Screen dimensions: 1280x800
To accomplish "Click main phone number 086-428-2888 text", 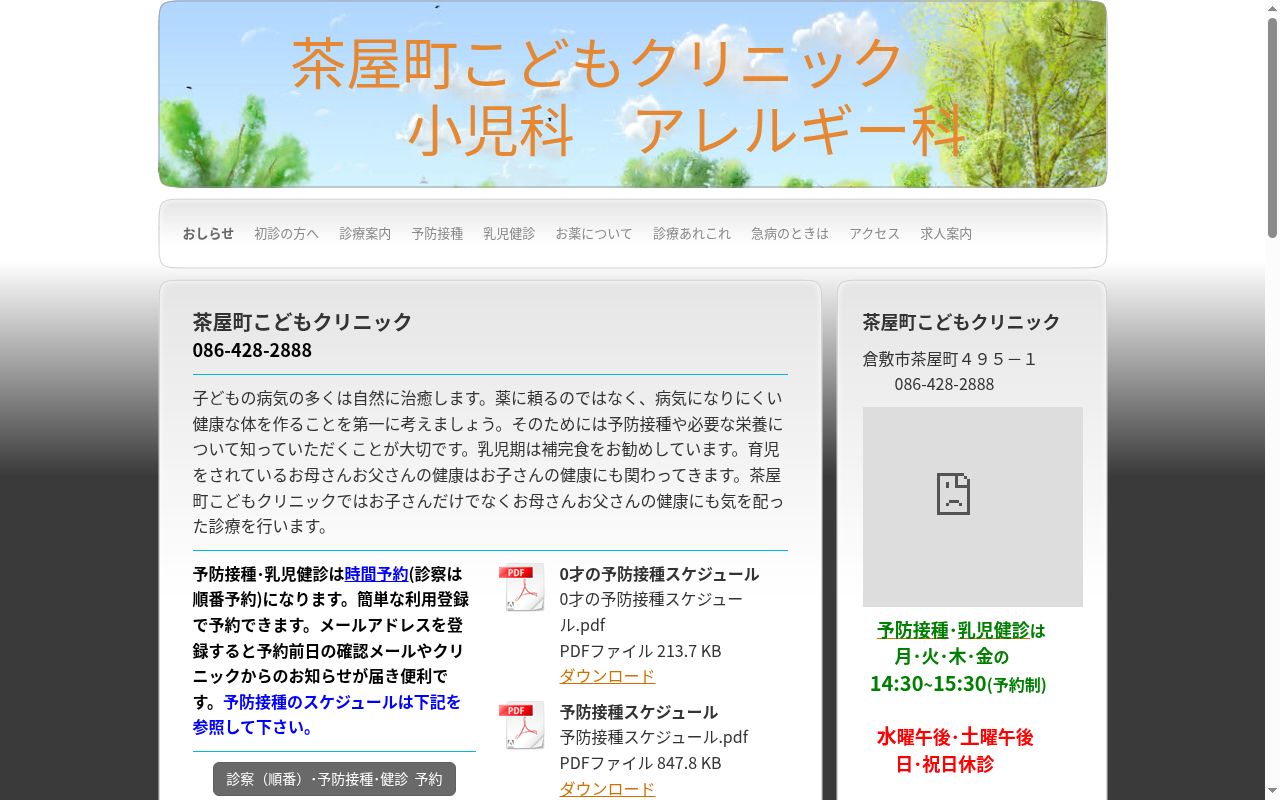I will point(252,350).
